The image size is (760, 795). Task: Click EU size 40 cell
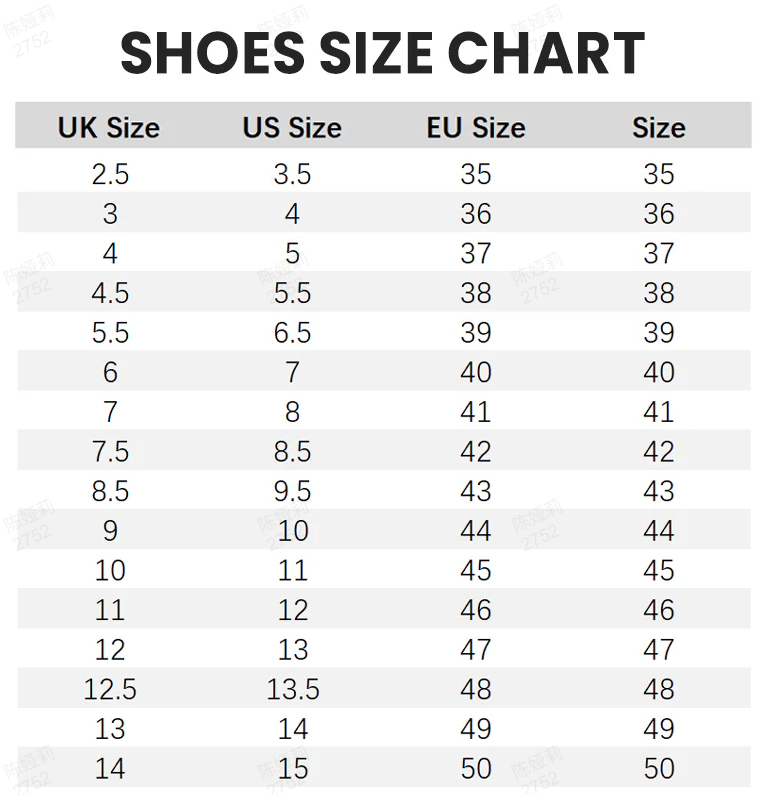pos(476,372)
